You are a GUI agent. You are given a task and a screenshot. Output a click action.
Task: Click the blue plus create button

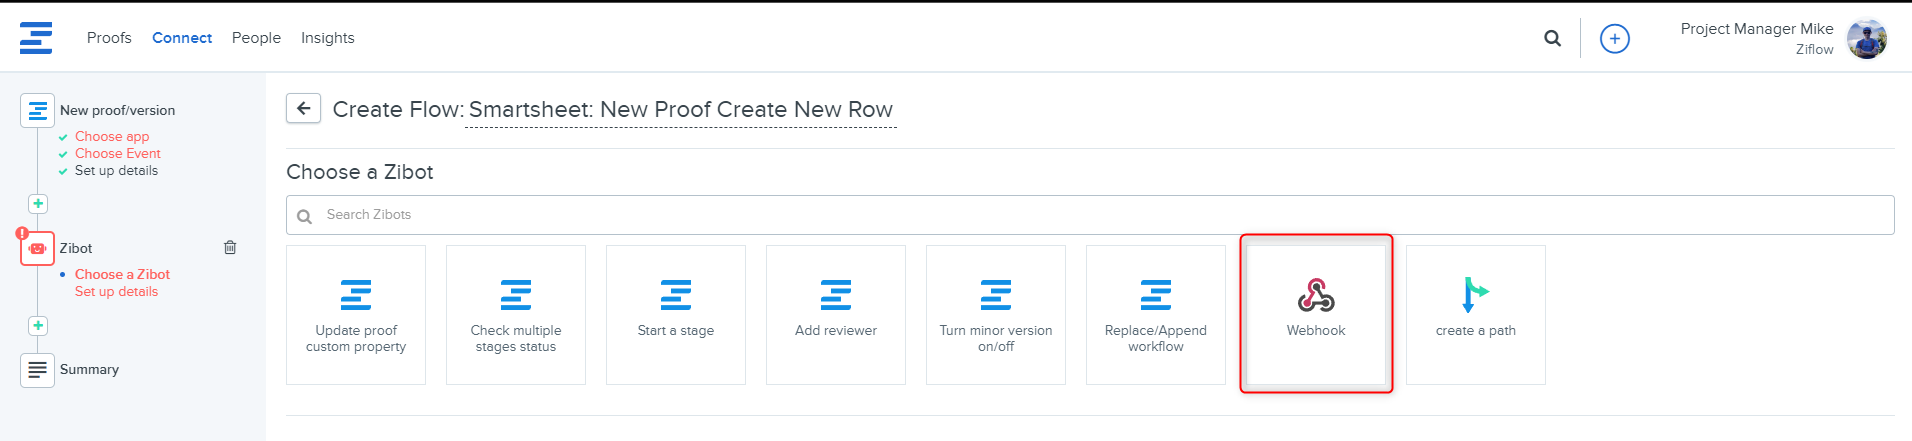(x=1614, y=38)
